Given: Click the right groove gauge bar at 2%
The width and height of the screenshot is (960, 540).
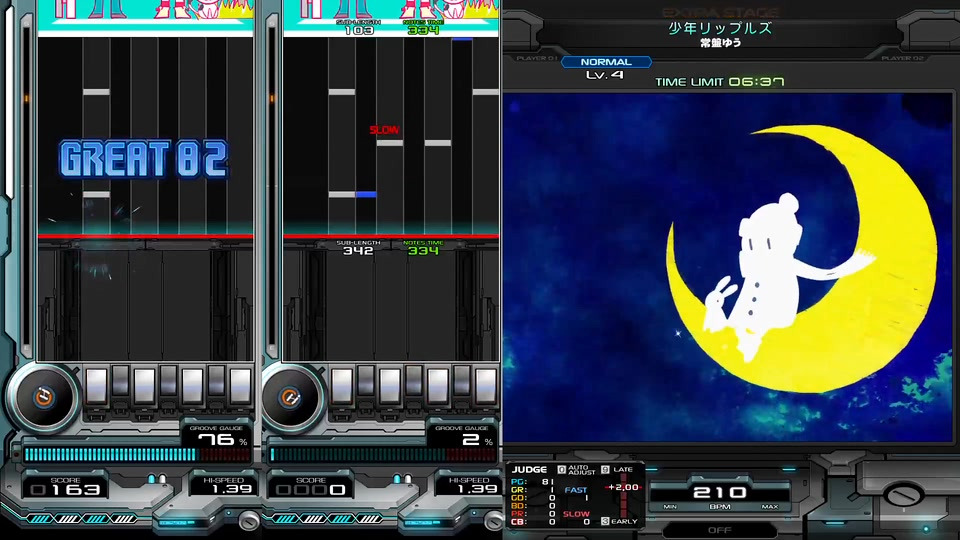Looking at the screenshot, I should (x=383, y=454).
